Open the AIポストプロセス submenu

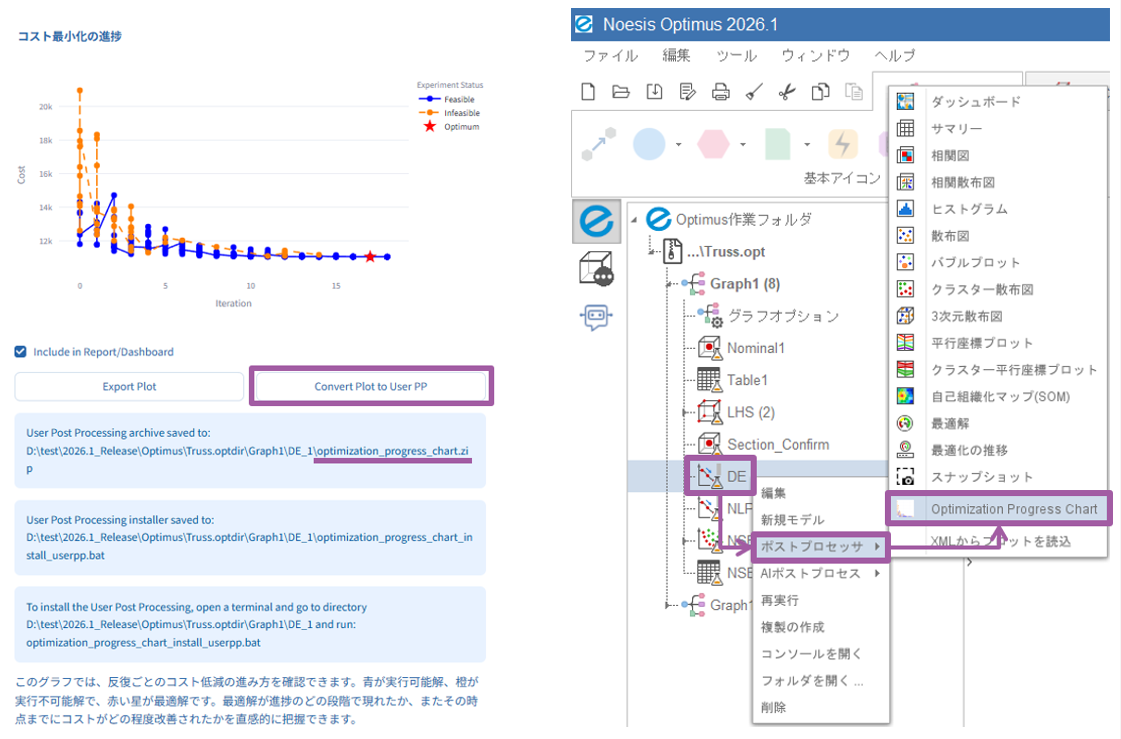coord(820,573)
